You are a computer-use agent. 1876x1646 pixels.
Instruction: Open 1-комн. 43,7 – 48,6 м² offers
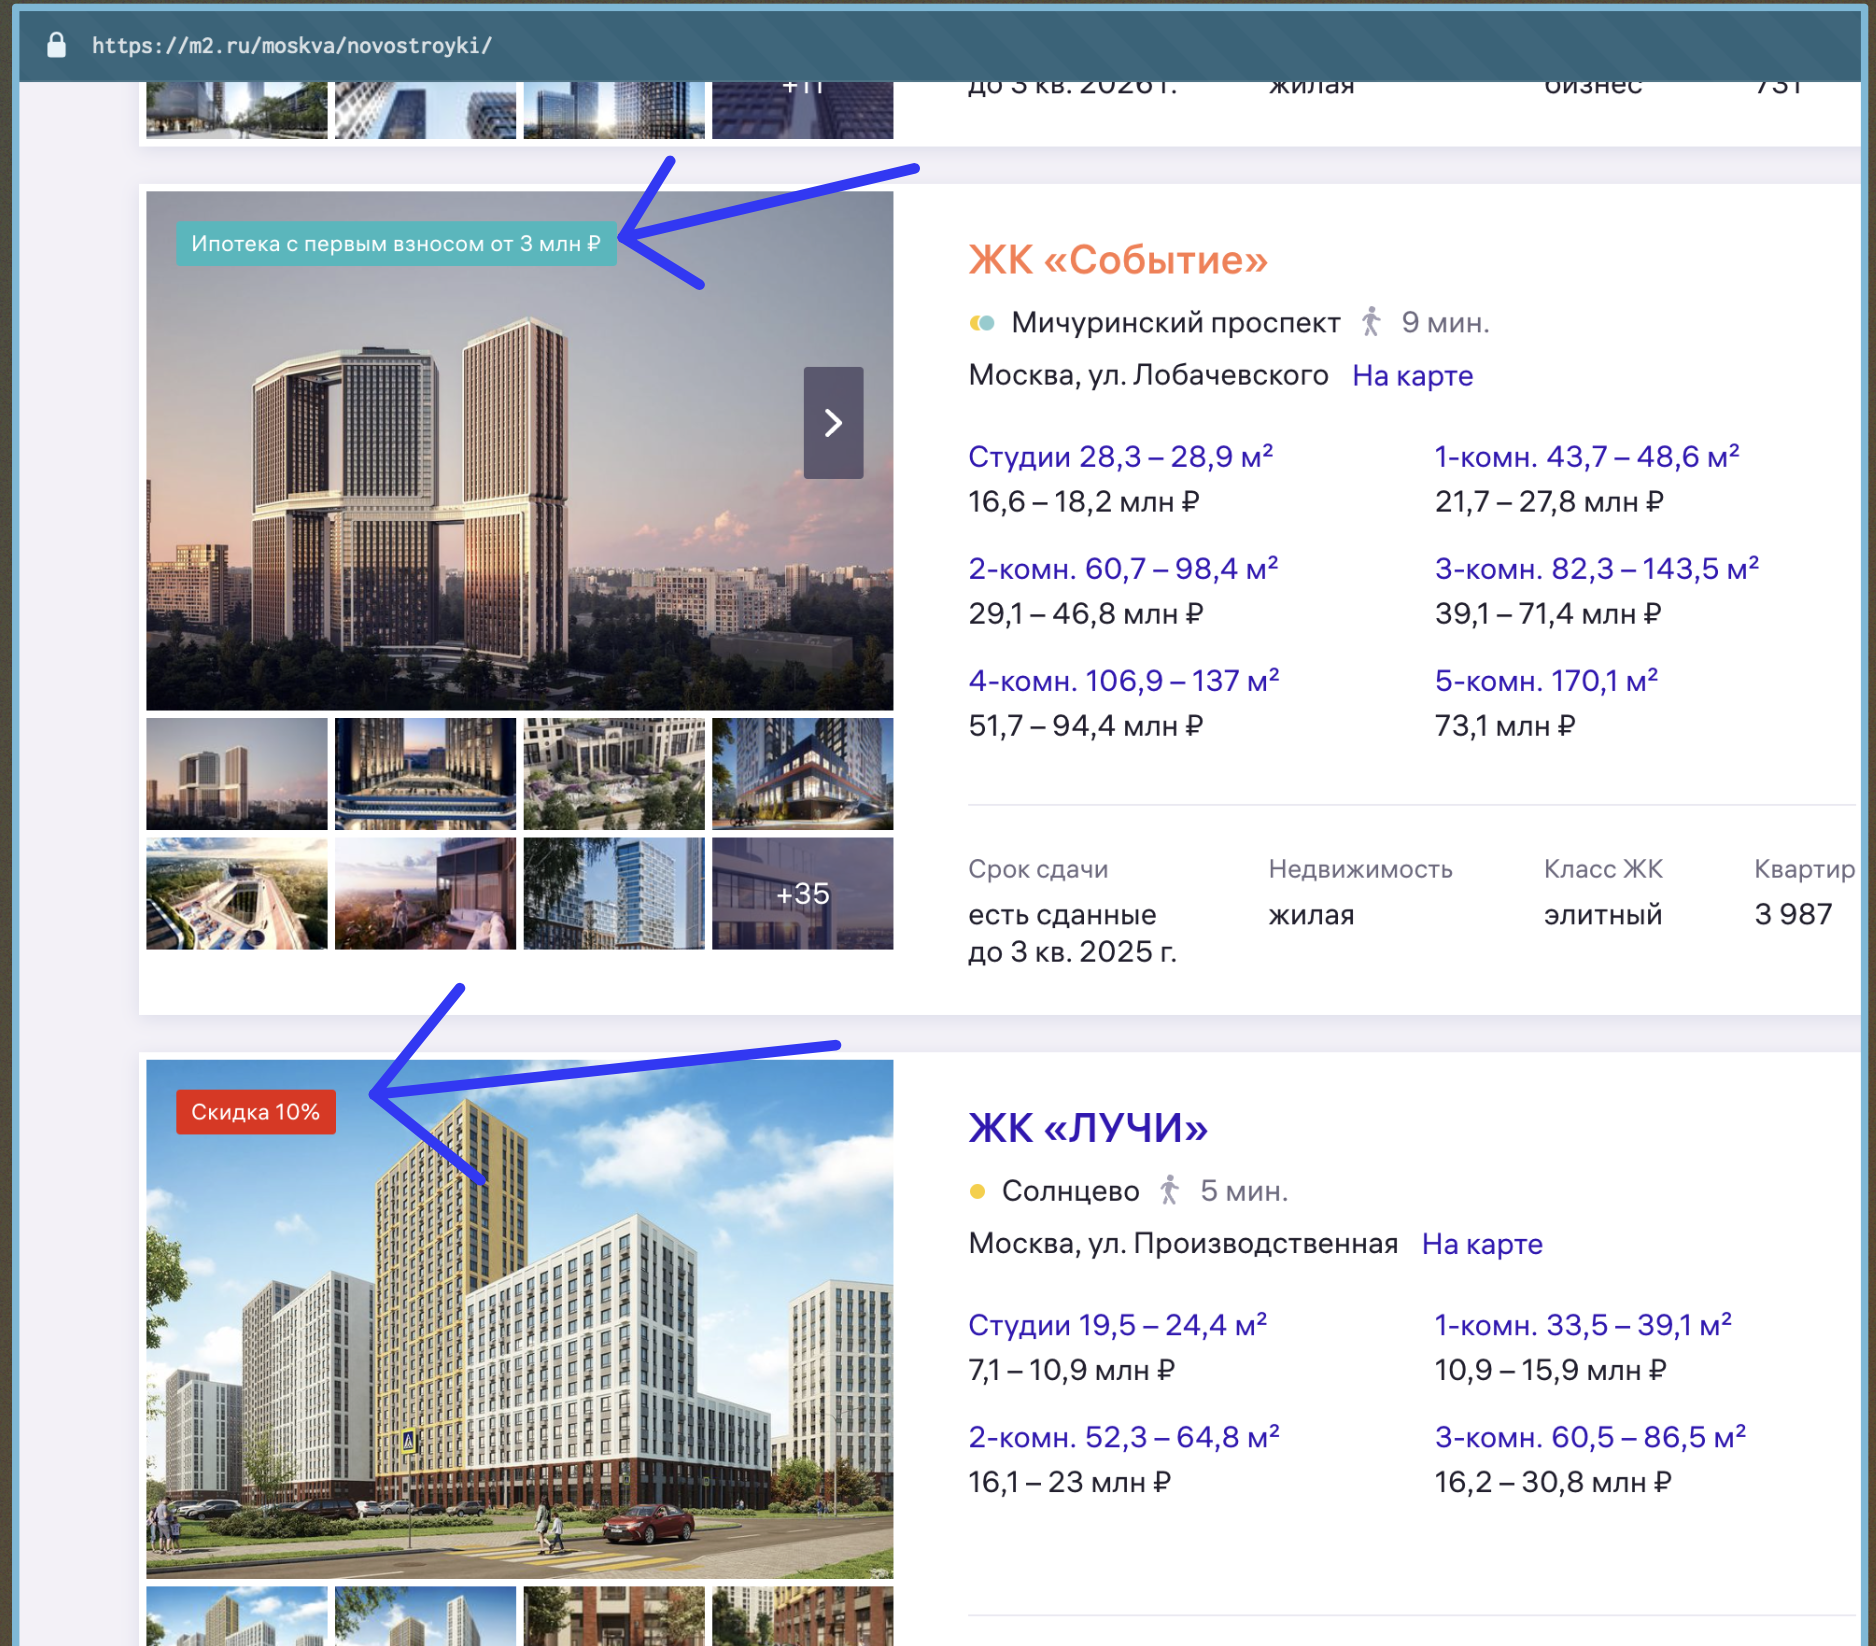tap(1587, 457)
